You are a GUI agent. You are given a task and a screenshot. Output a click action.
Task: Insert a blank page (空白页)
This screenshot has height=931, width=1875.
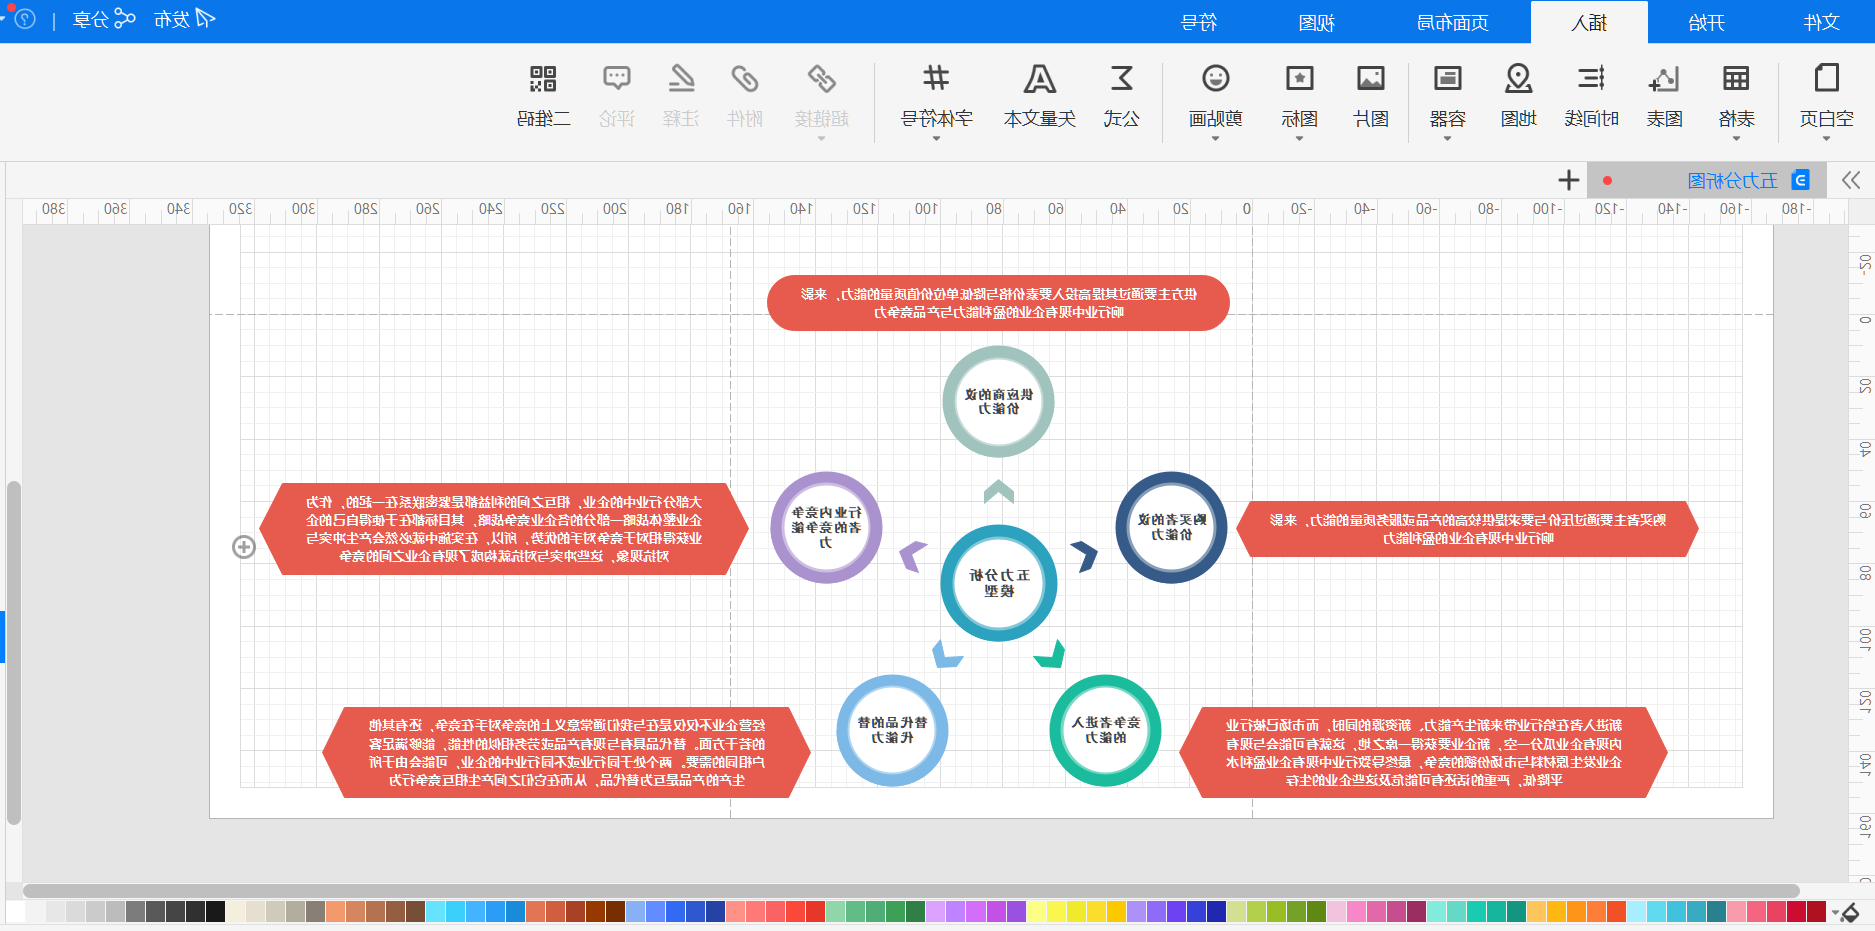pyautogui.click(x=1826, y=97)
